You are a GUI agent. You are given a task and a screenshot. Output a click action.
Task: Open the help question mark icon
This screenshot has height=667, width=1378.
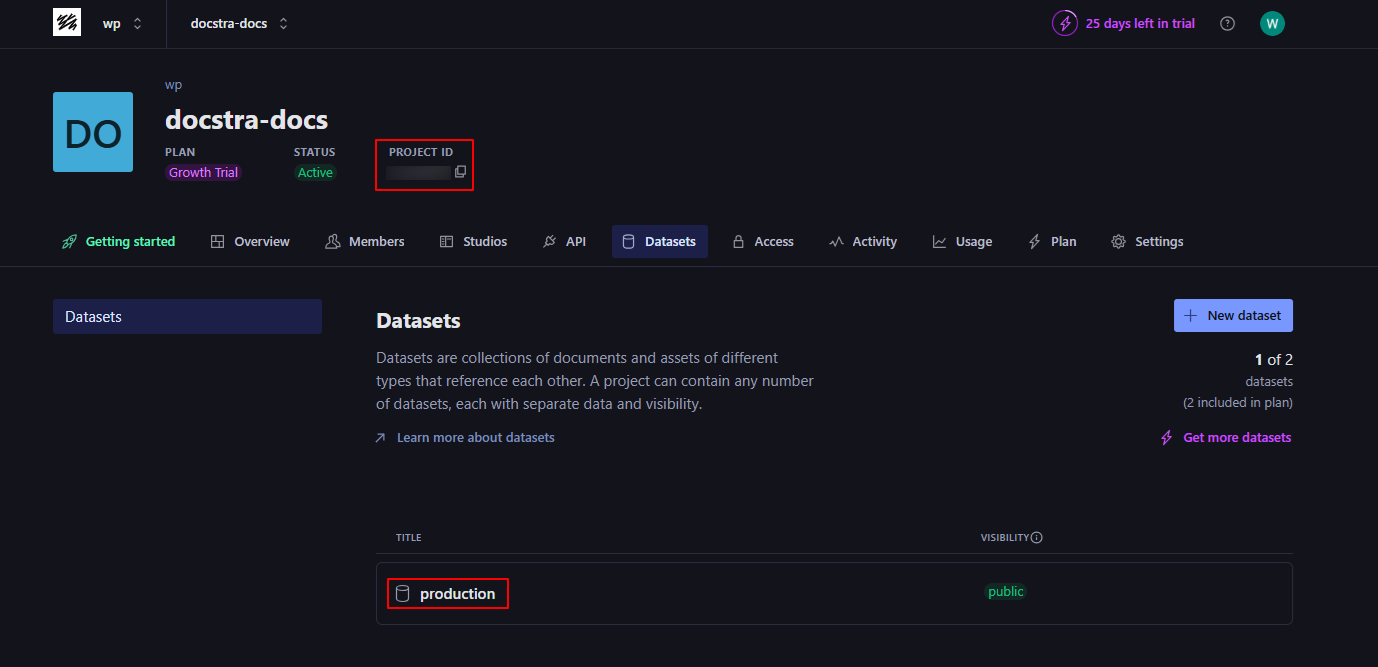point(1227,23)
